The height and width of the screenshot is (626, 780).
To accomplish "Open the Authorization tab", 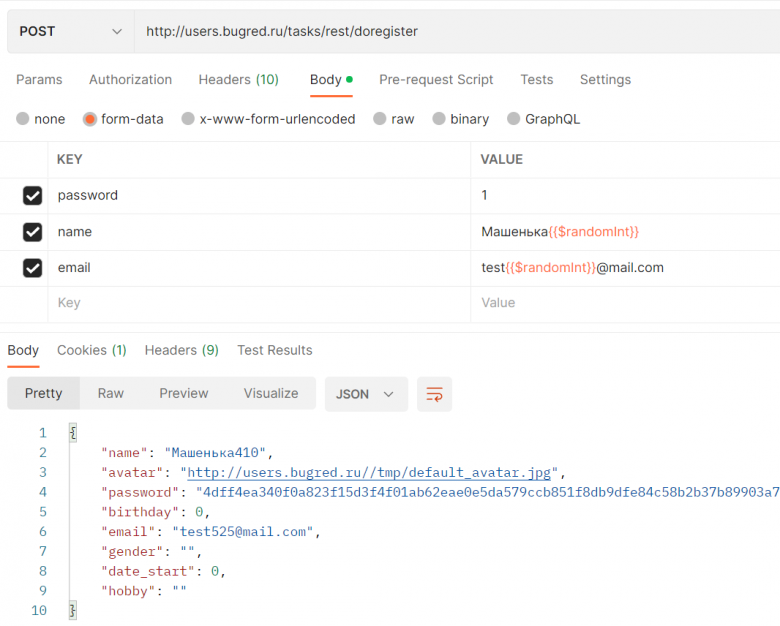I will point(130,80).
